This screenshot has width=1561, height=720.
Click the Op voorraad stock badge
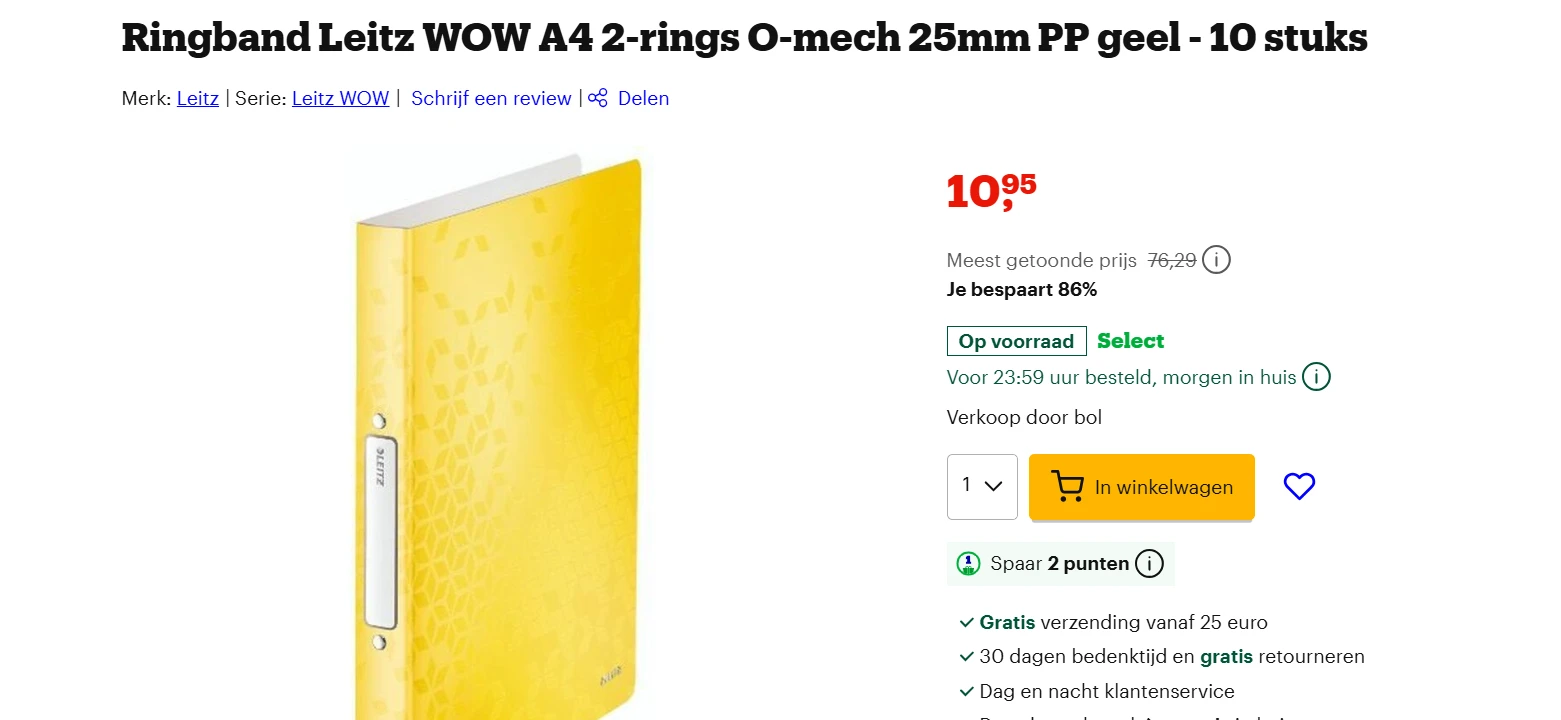pos(1015,341)
